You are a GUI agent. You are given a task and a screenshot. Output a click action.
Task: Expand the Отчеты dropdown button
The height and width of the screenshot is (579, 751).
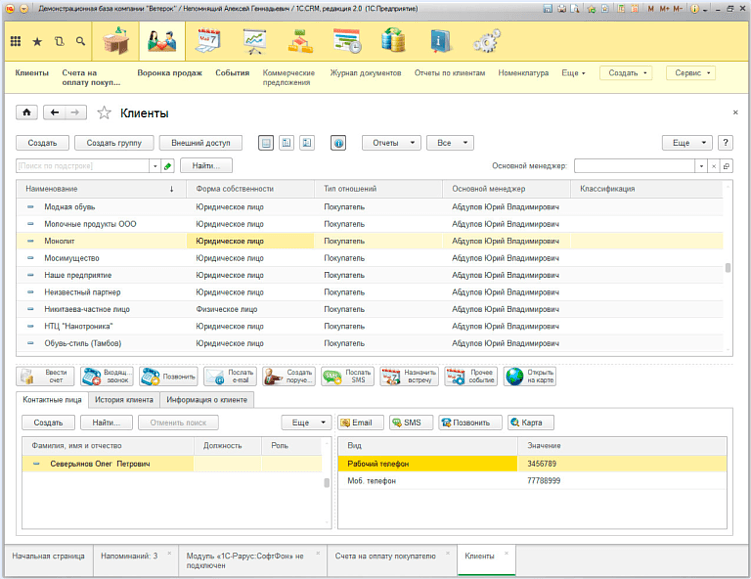pos(391,143)
